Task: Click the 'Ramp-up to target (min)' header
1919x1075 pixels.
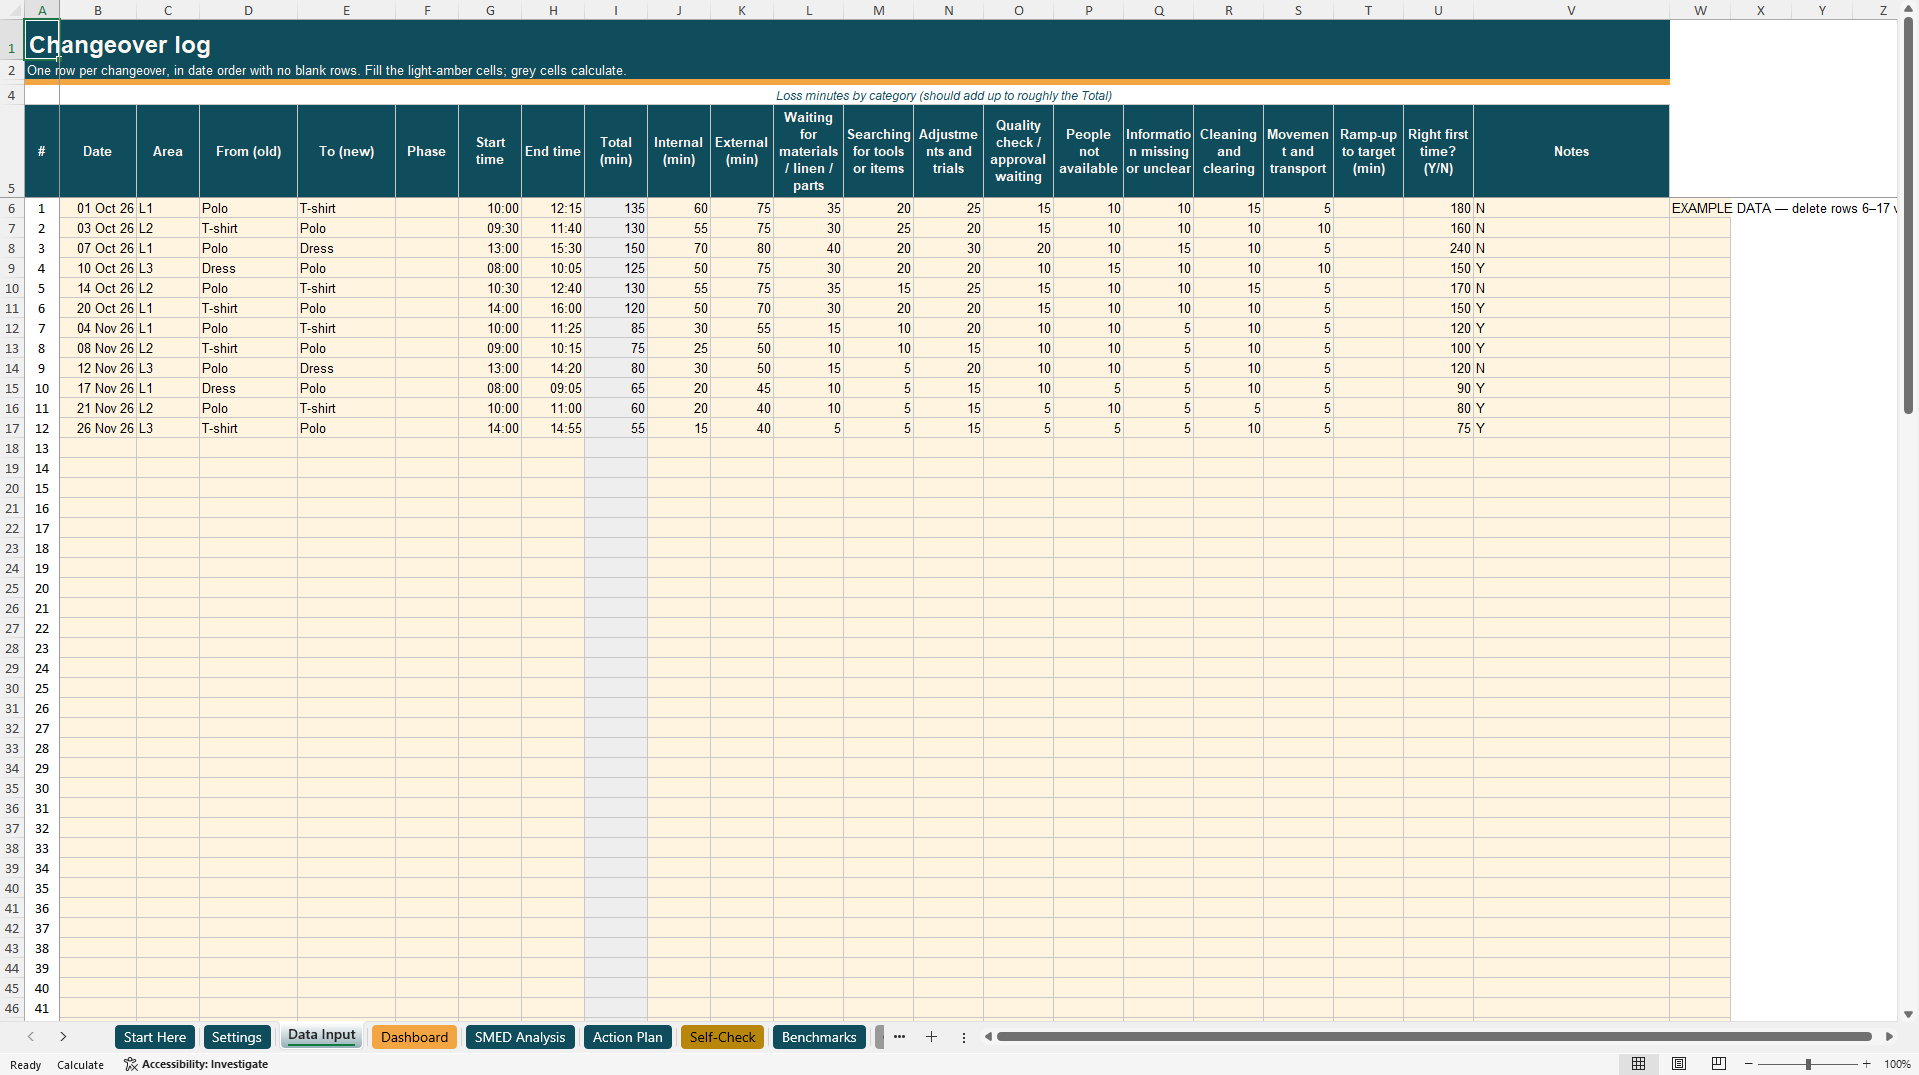Action: pos(1368,151)
